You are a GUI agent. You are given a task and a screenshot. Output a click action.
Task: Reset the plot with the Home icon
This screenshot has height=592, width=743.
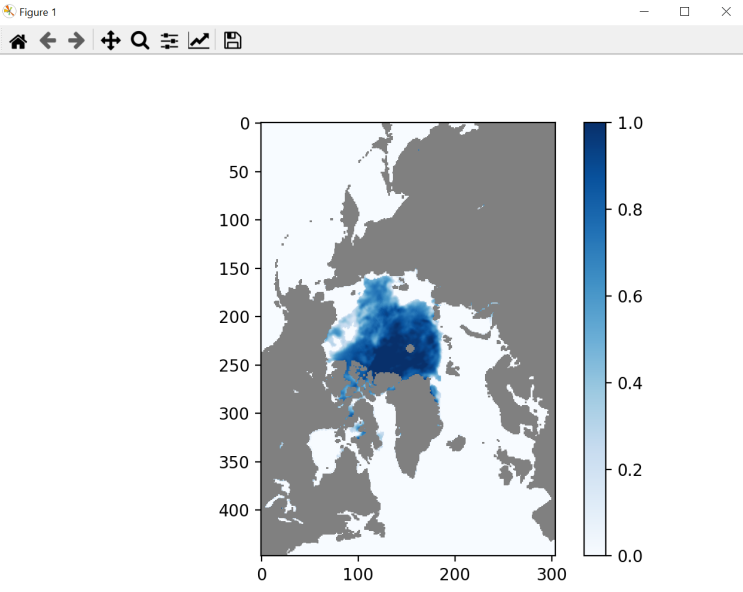click(17, 40)
